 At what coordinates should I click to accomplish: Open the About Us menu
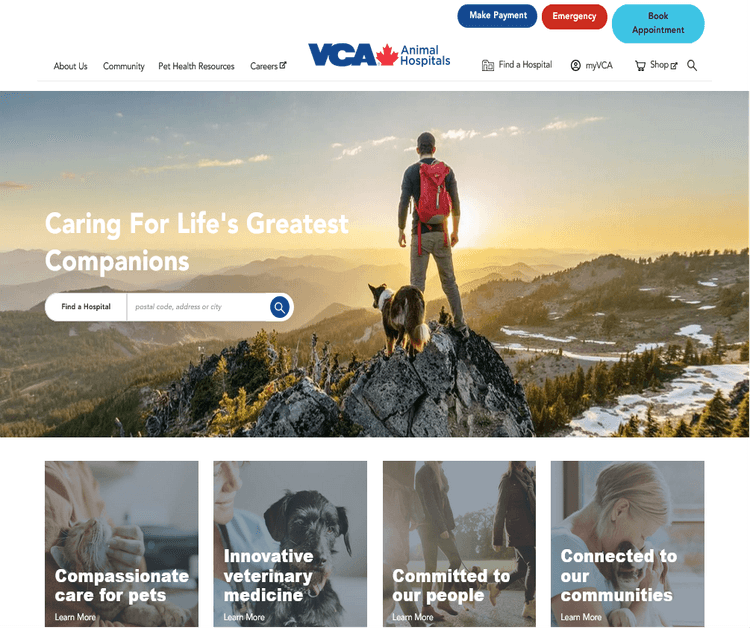[70, 66]
